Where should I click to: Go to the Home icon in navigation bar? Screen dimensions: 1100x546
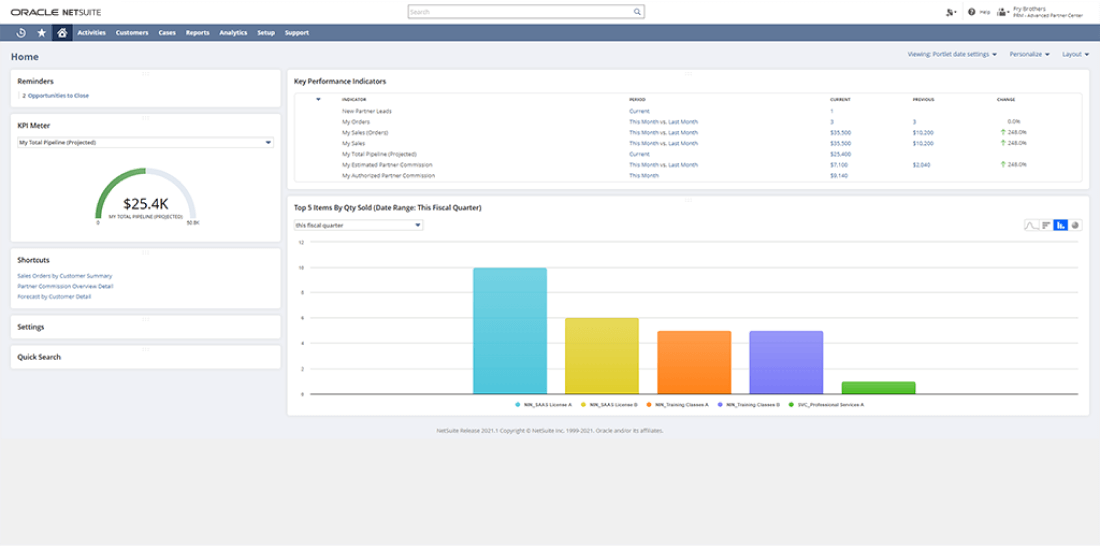coord(62,33)
